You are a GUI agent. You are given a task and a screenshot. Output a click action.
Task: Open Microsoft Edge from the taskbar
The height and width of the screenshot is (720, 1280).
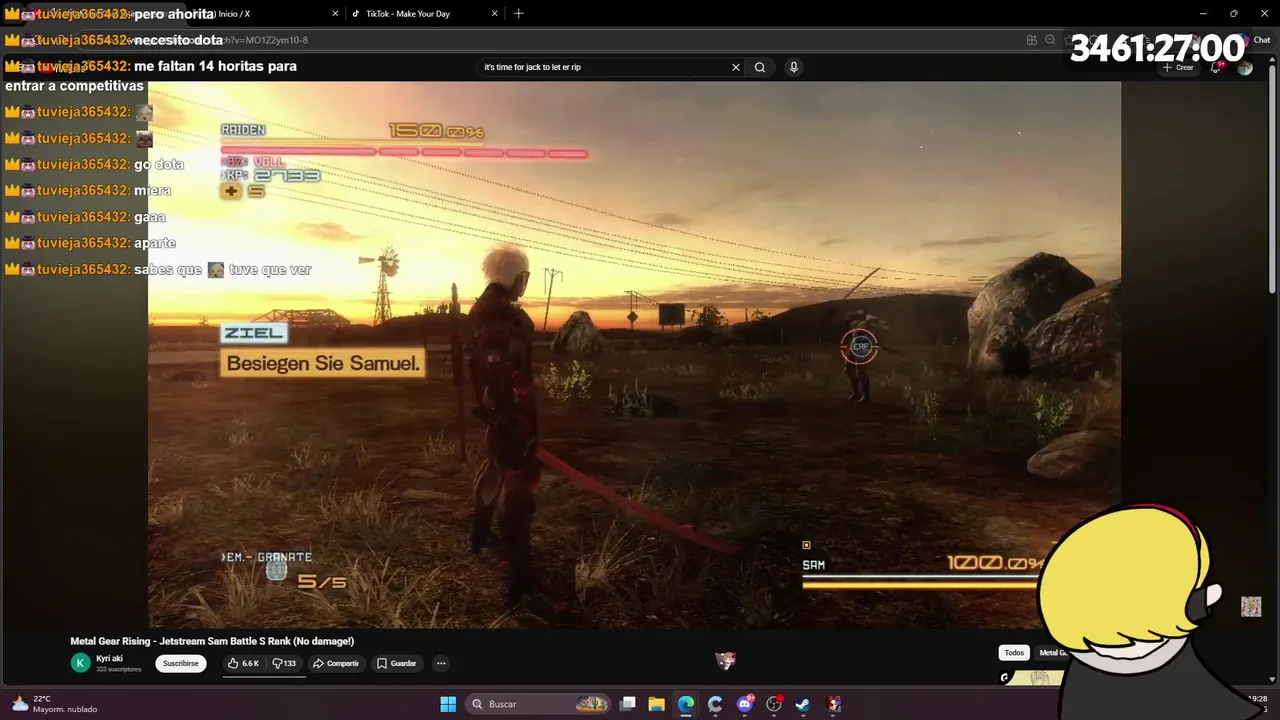click(x=686, y=704)
